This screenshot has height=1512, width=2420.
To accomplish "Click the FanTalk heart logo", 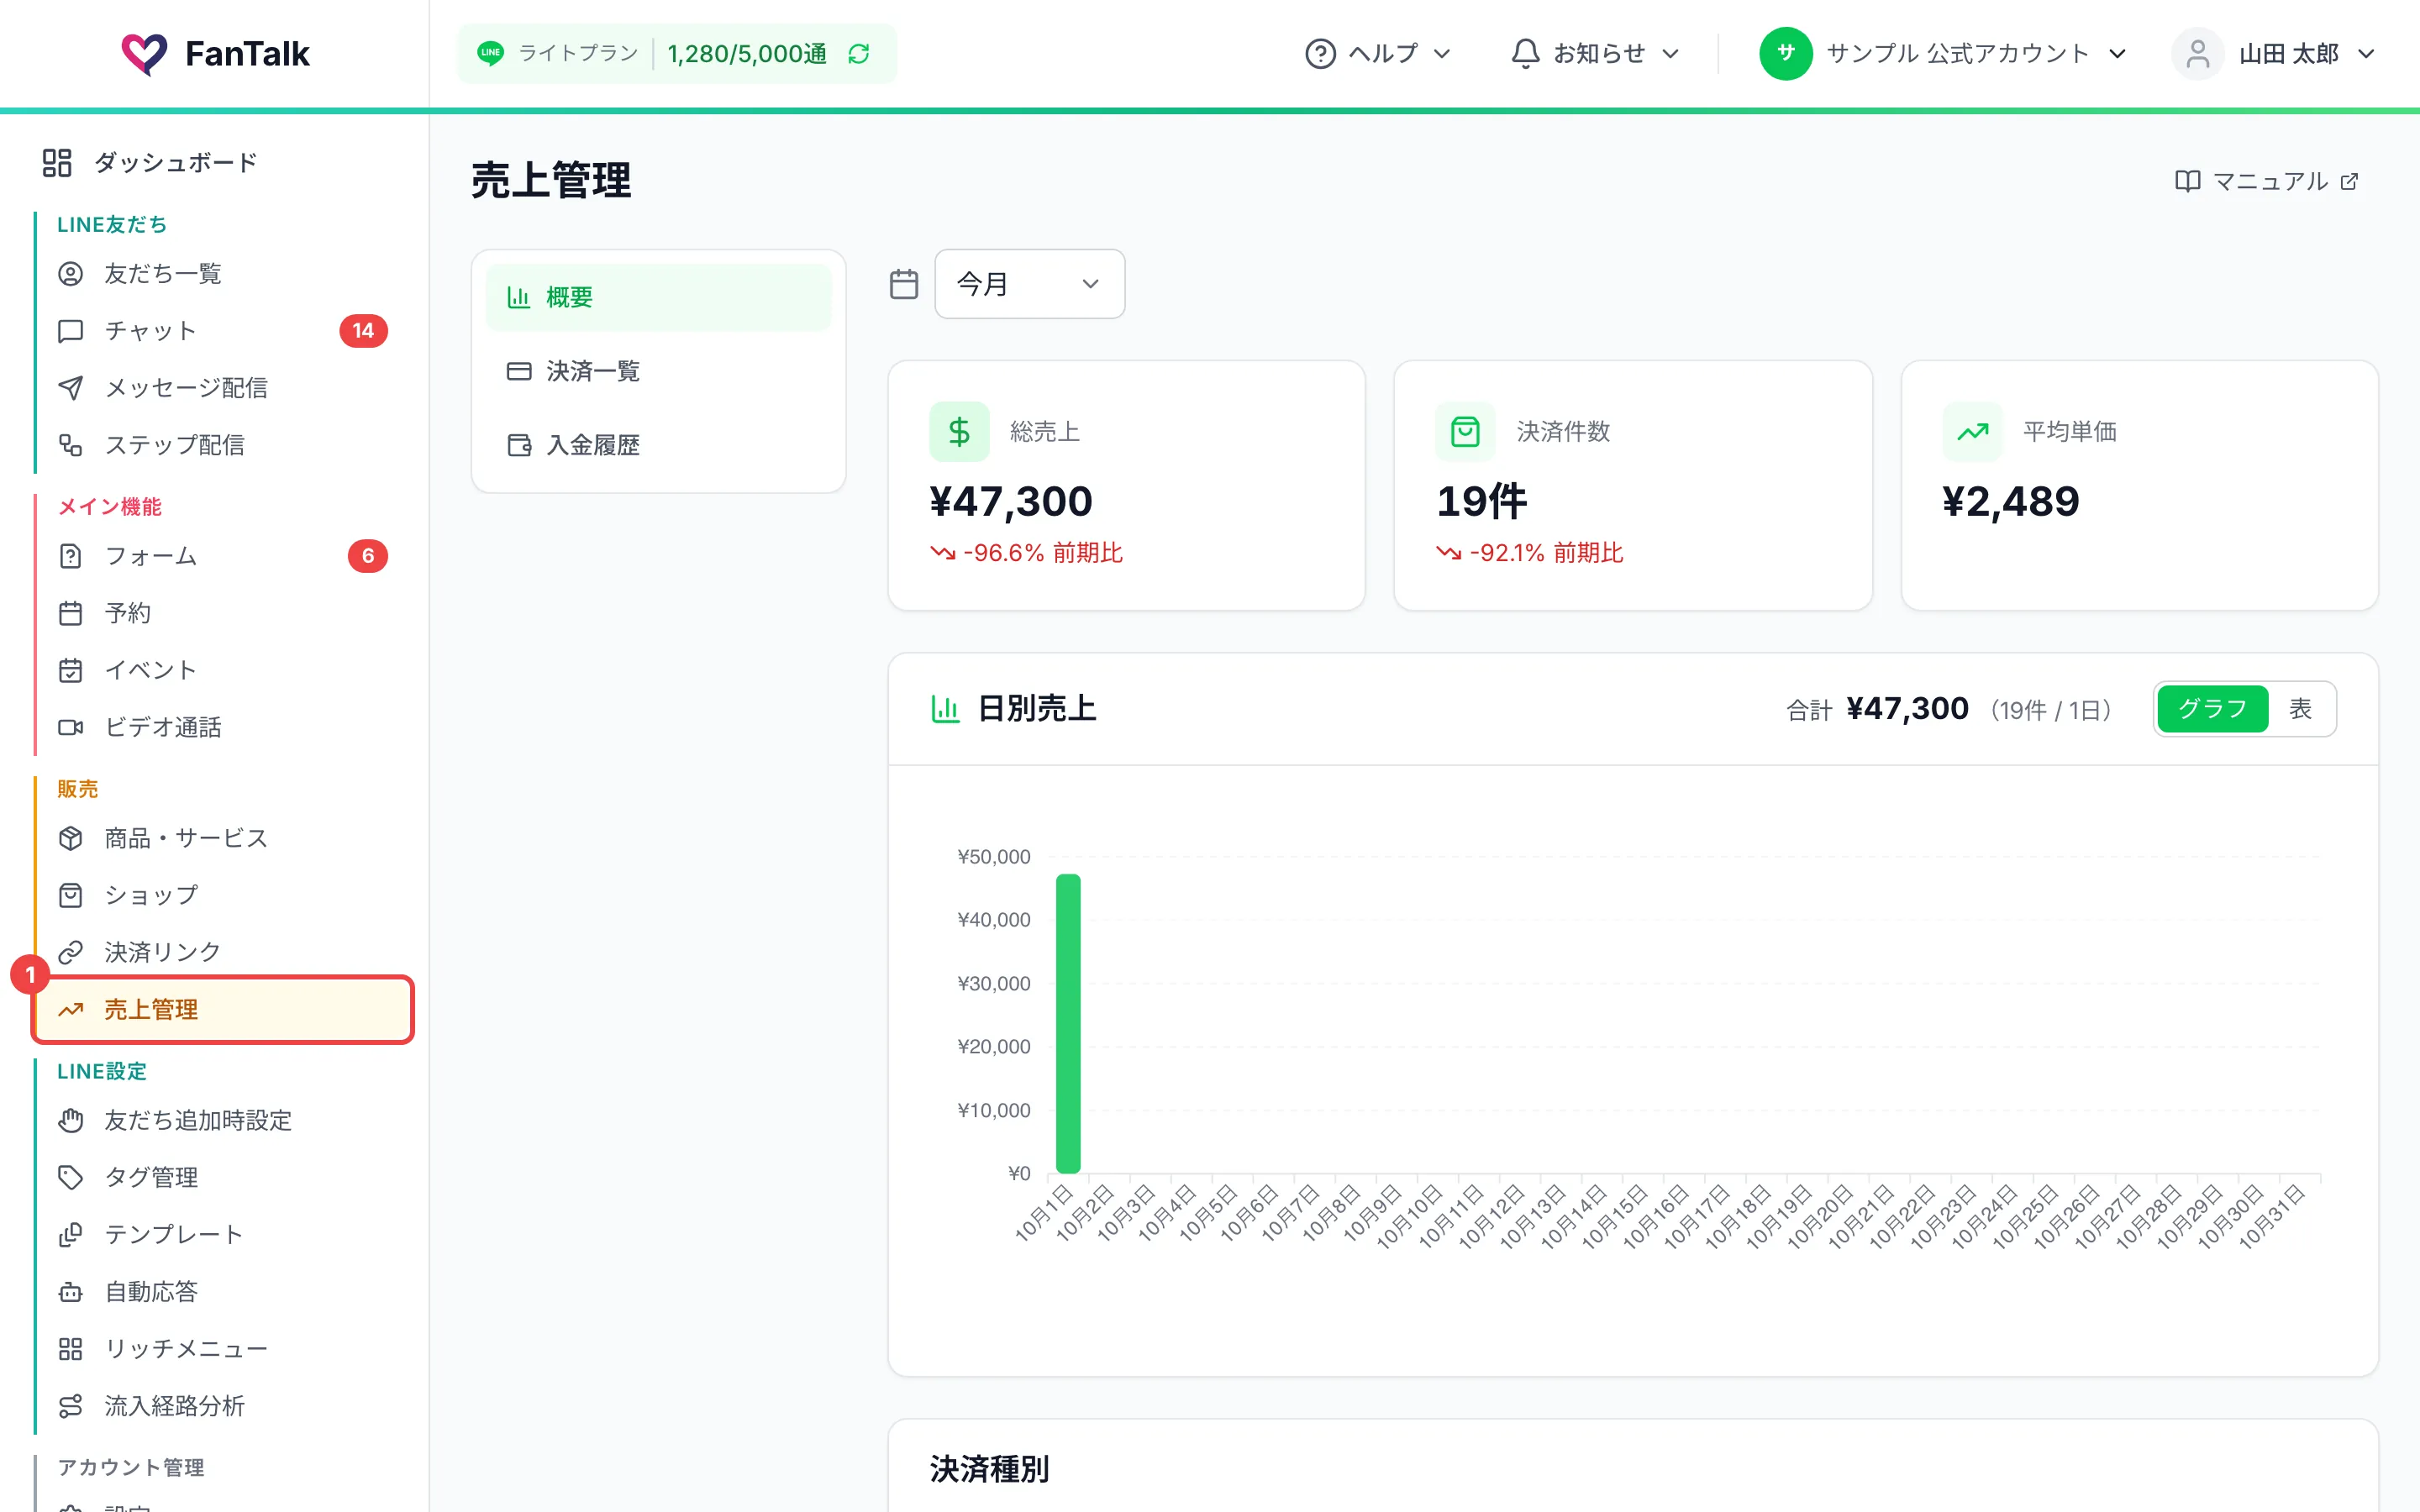I will tap(144, 54).
